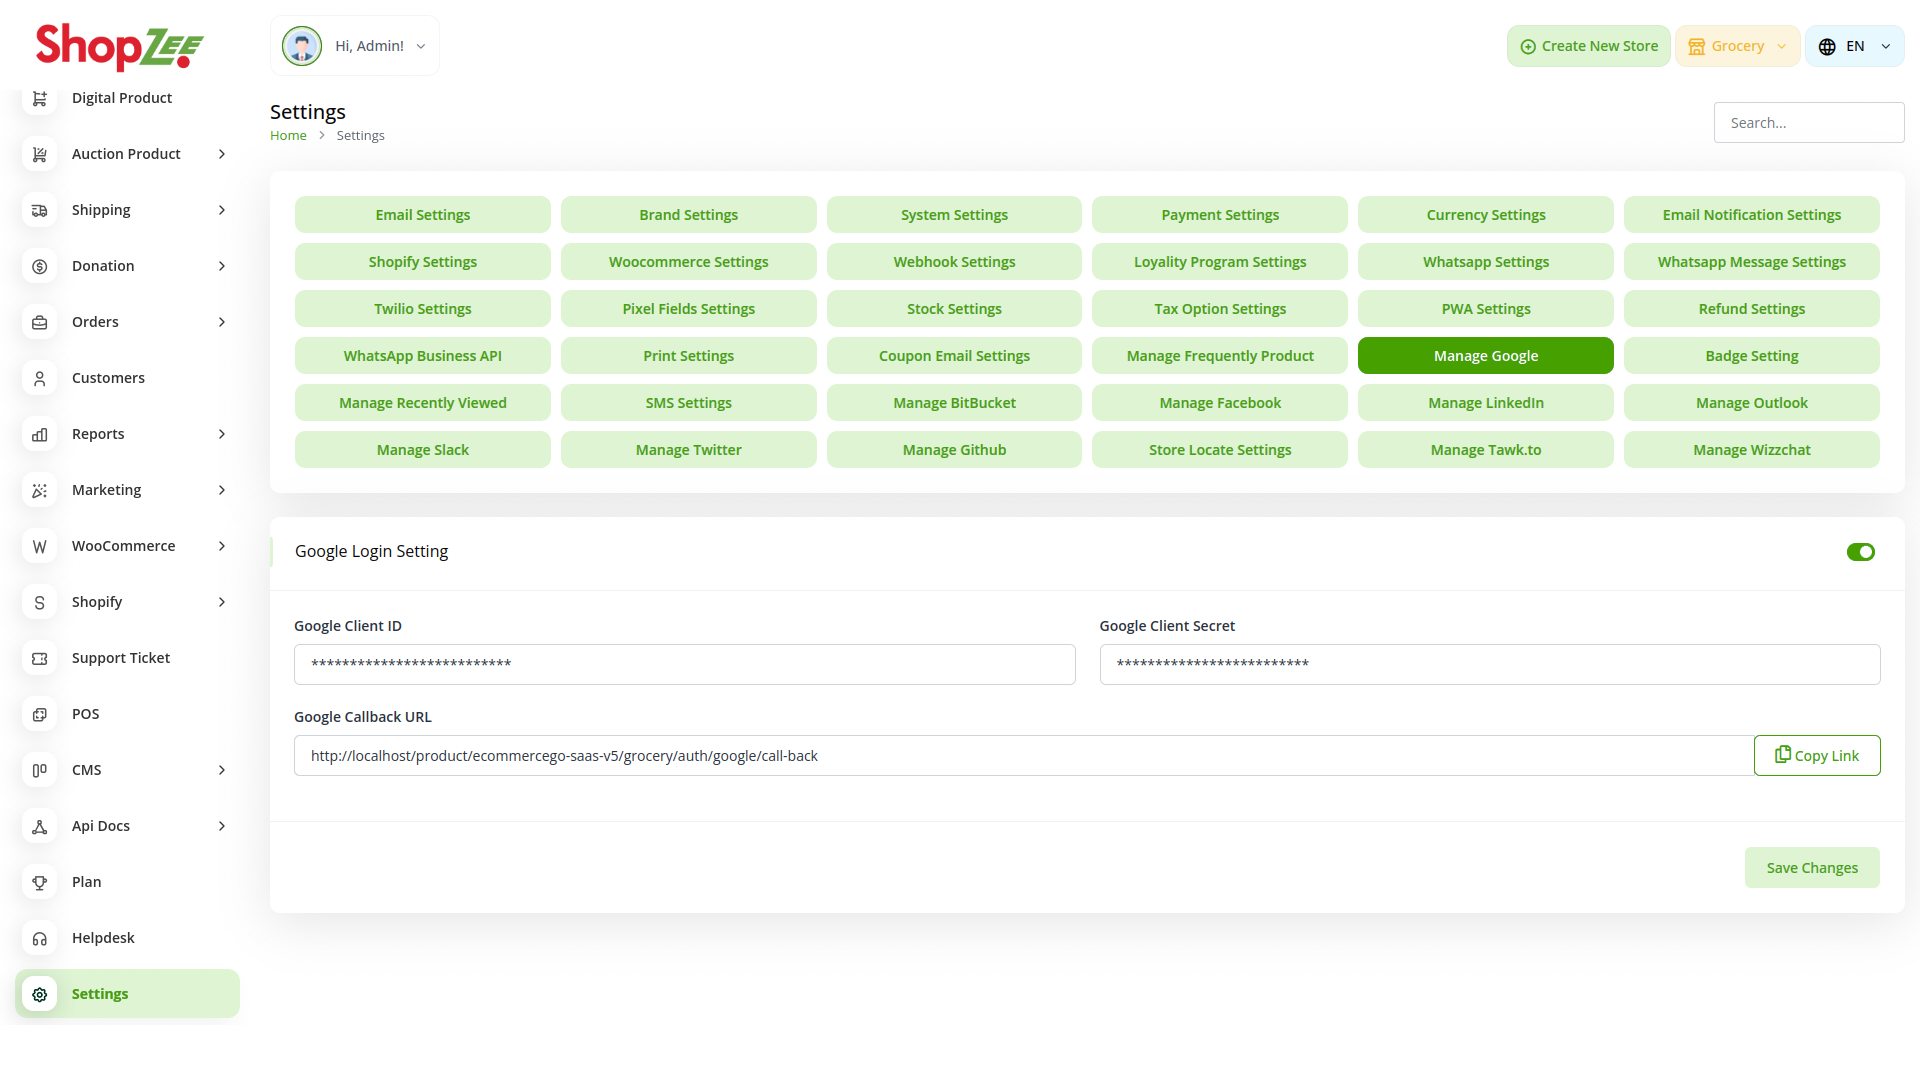Click the POS sidebar icon

point(40,714)
